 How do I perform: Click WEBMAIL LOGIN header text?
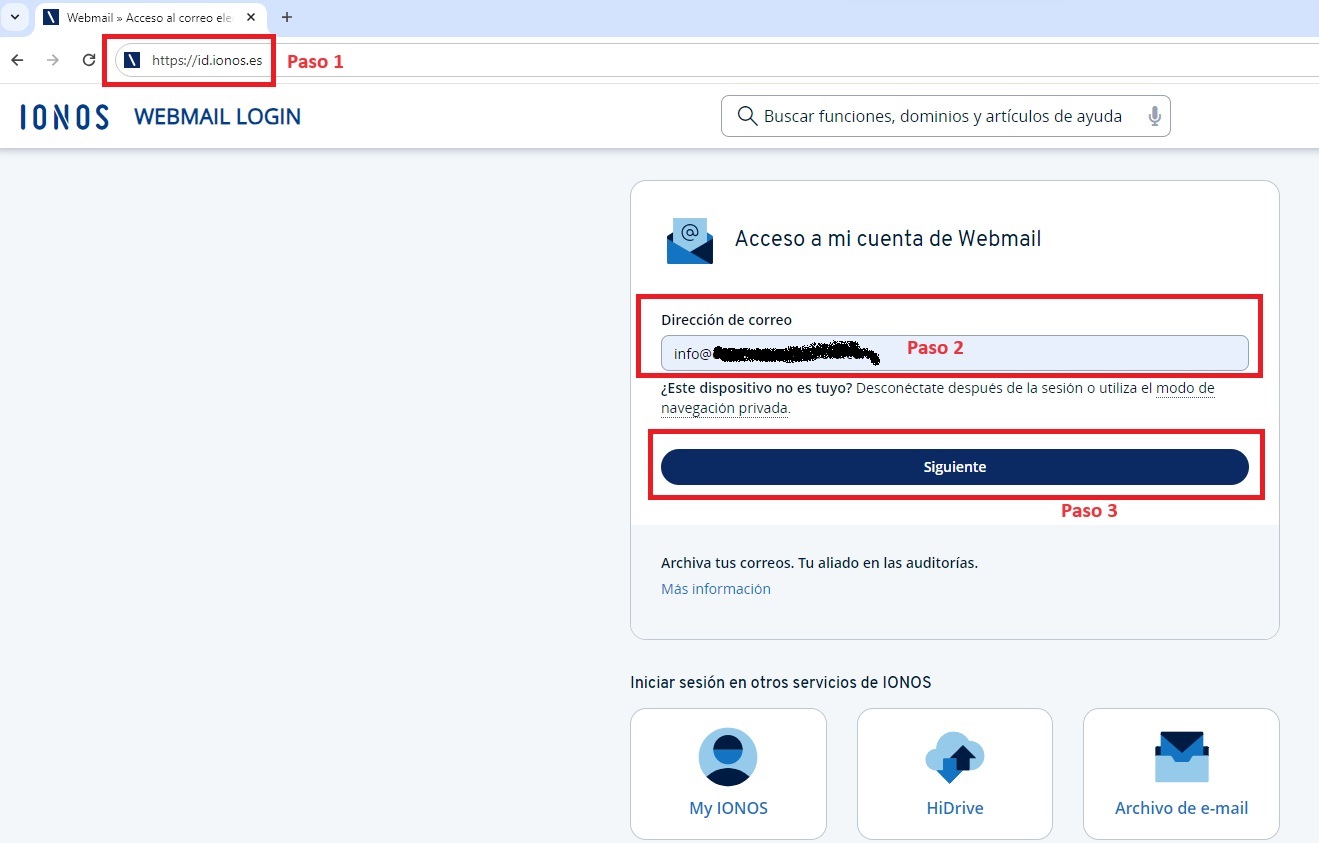coord(217,117)
